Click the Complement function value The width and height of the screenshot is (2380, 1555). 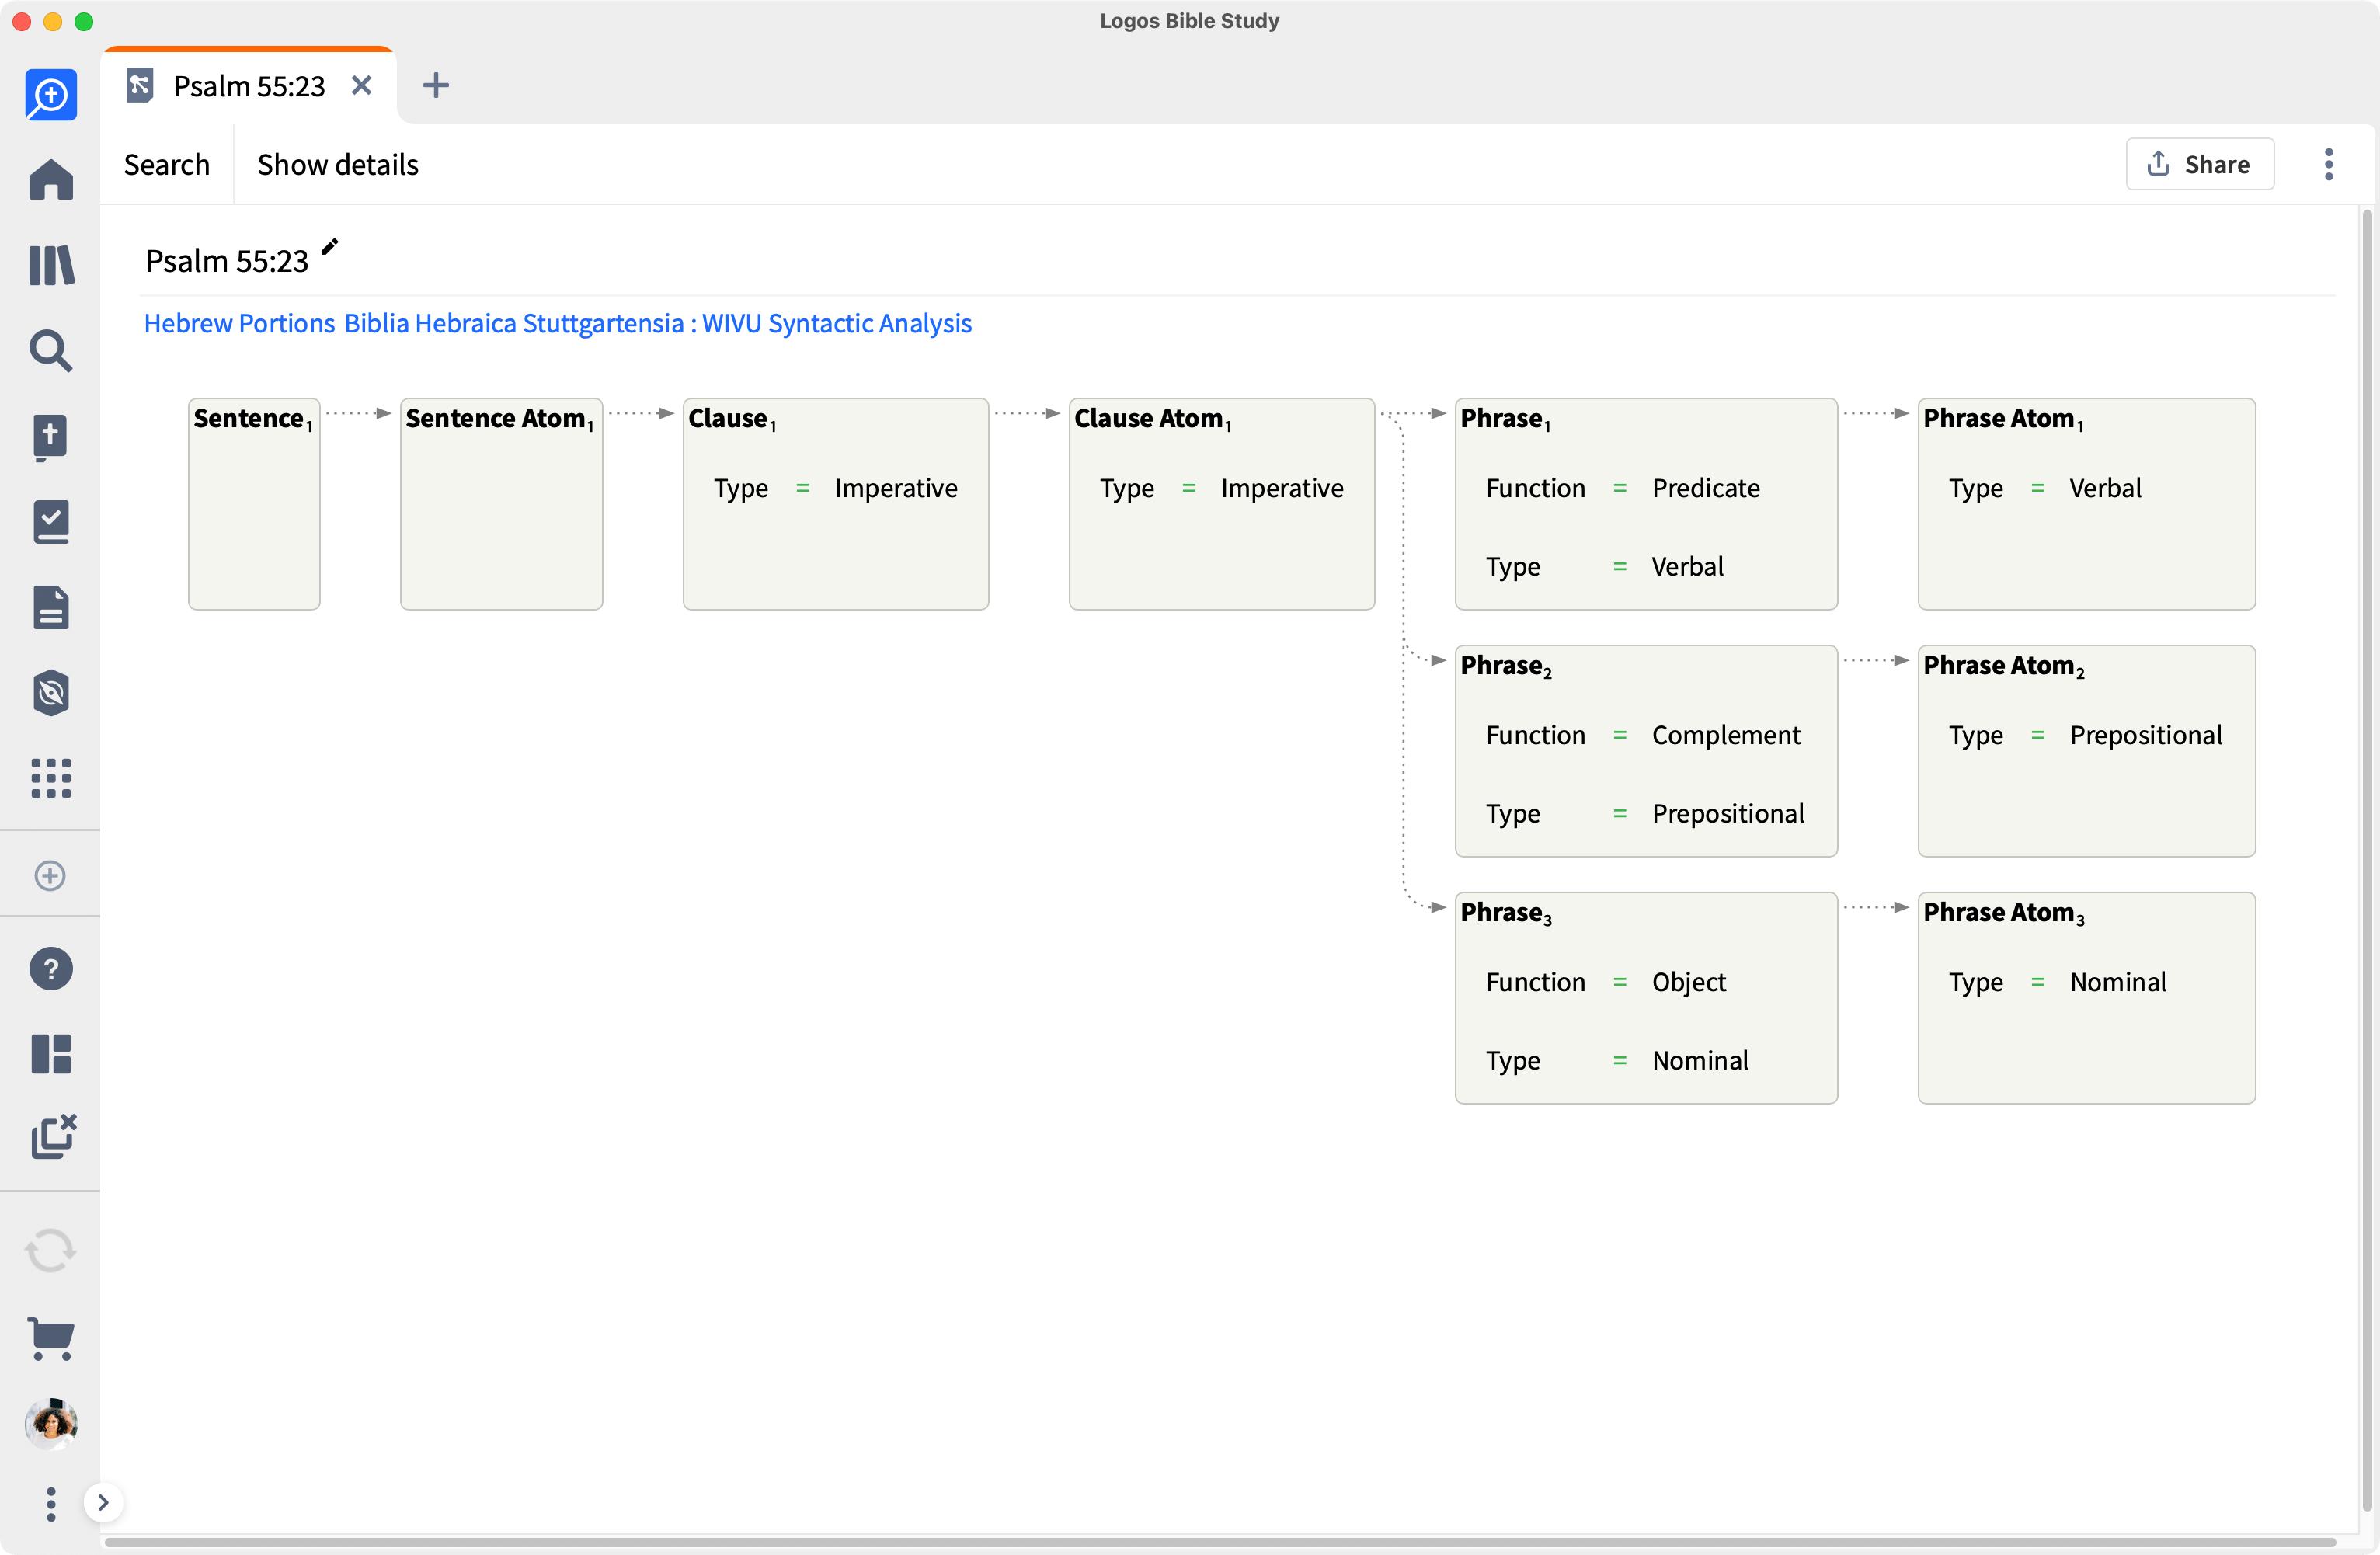point(1726,735)
